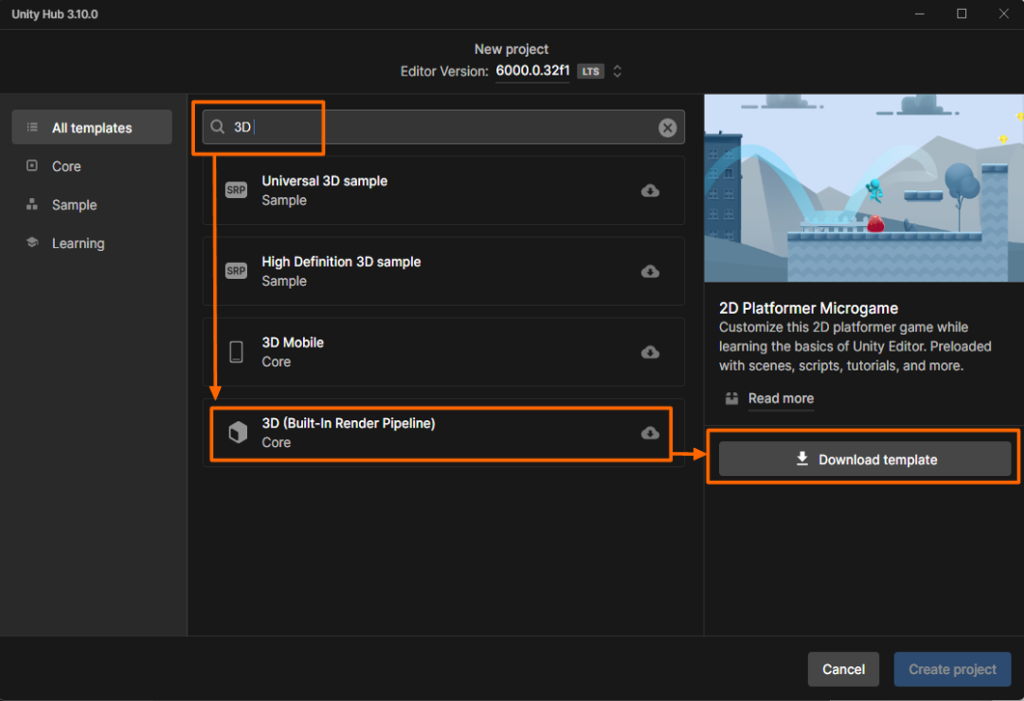Click the 2D Platformer Microgame preview image
1024x701 pixels.
coord(864,189)
